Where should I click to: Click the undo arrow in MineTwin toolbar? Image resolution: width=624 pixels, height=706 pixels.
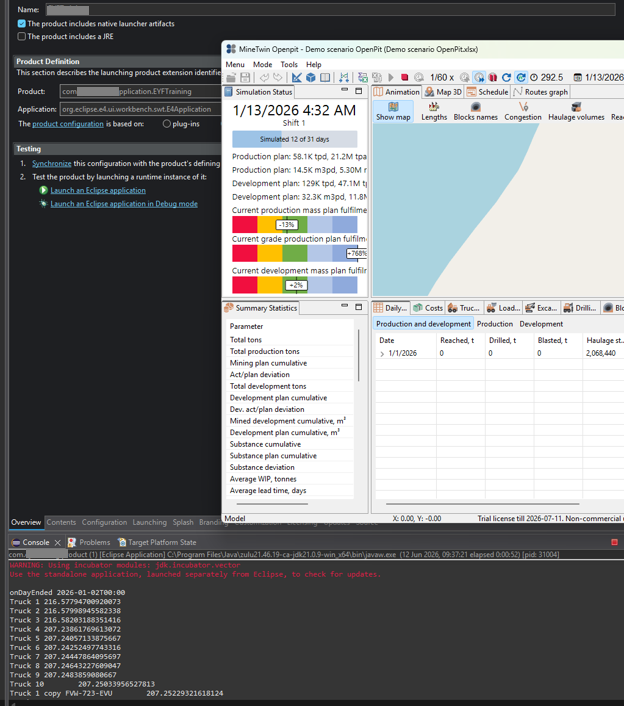pos(264,77)
